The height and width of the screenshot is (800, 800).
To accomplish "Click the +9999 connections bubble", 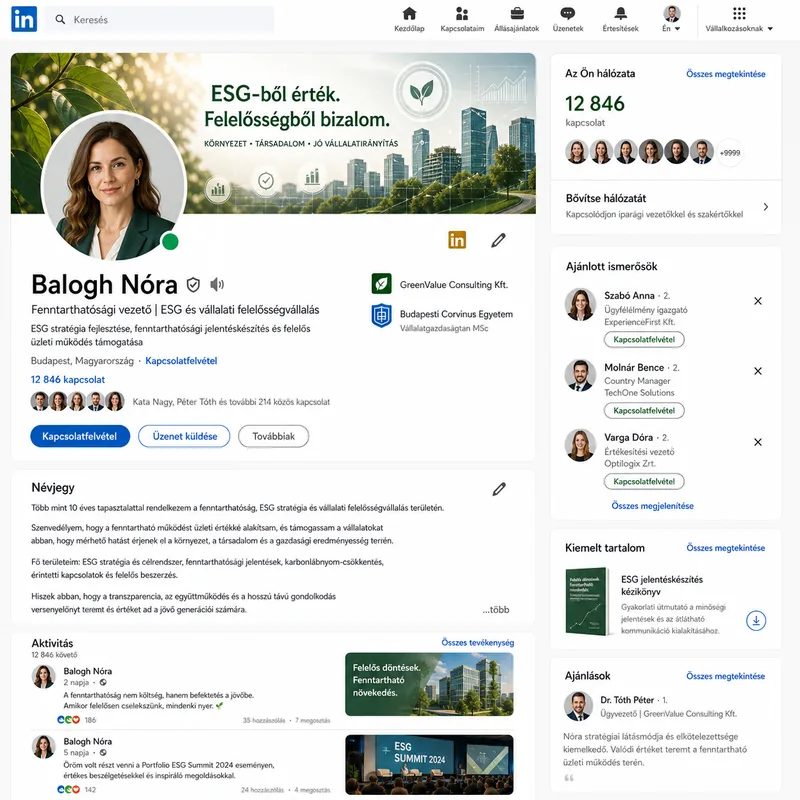I will 730,153.
